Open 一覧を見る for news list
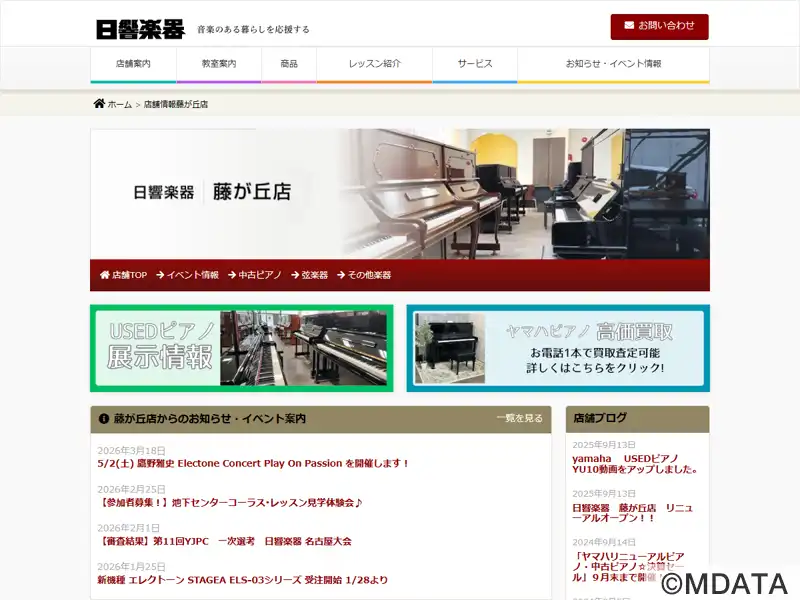The image size is (800, 600). coord(519,419)
